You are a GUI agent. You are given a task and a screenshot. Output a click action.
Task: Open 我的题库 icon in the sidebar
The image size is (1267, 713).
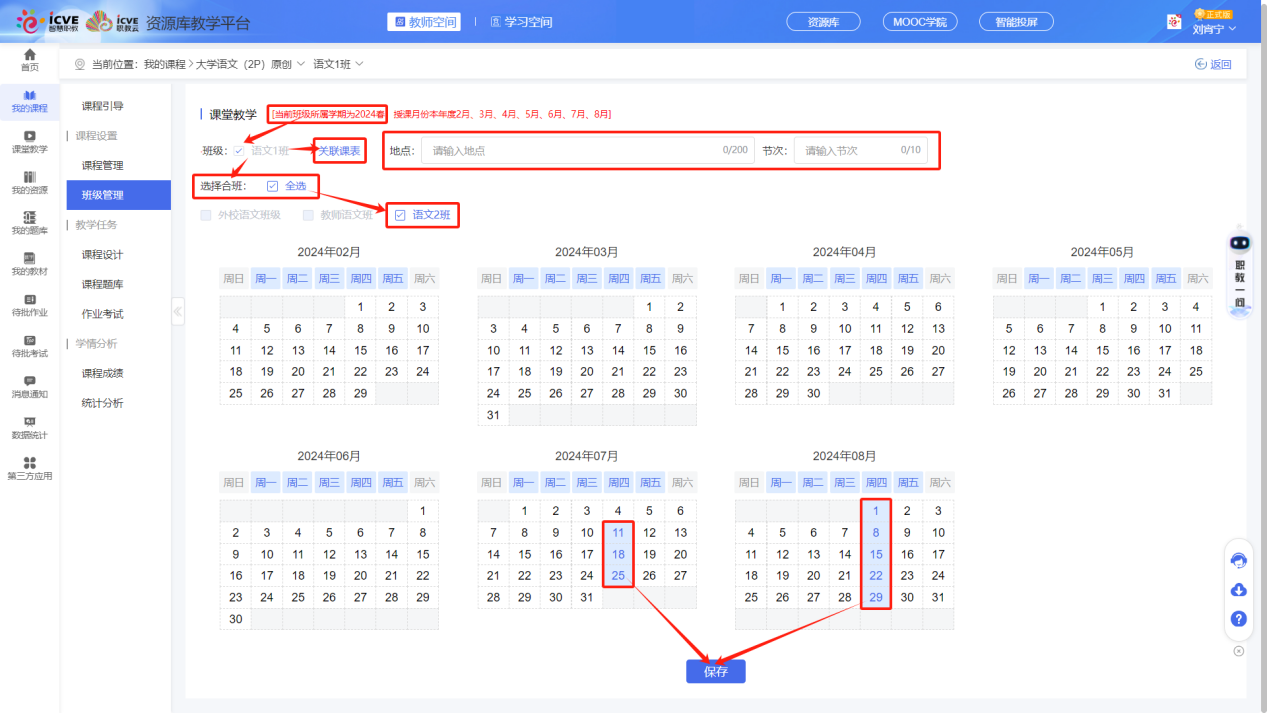point(30,219)
